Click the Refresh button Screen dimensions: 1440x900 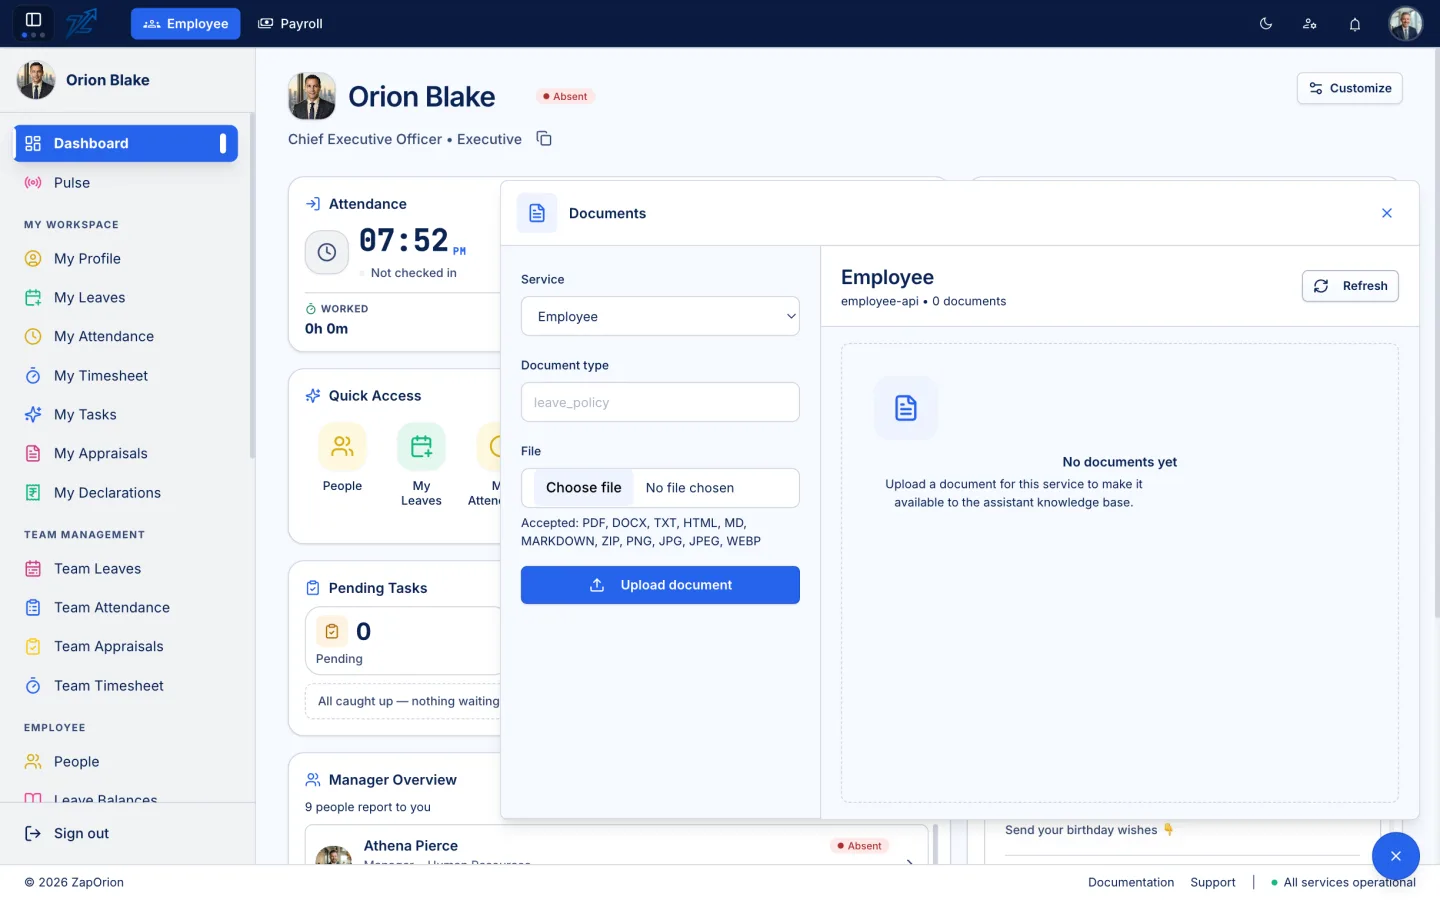pyautogui.click(x=1350, y=286)
